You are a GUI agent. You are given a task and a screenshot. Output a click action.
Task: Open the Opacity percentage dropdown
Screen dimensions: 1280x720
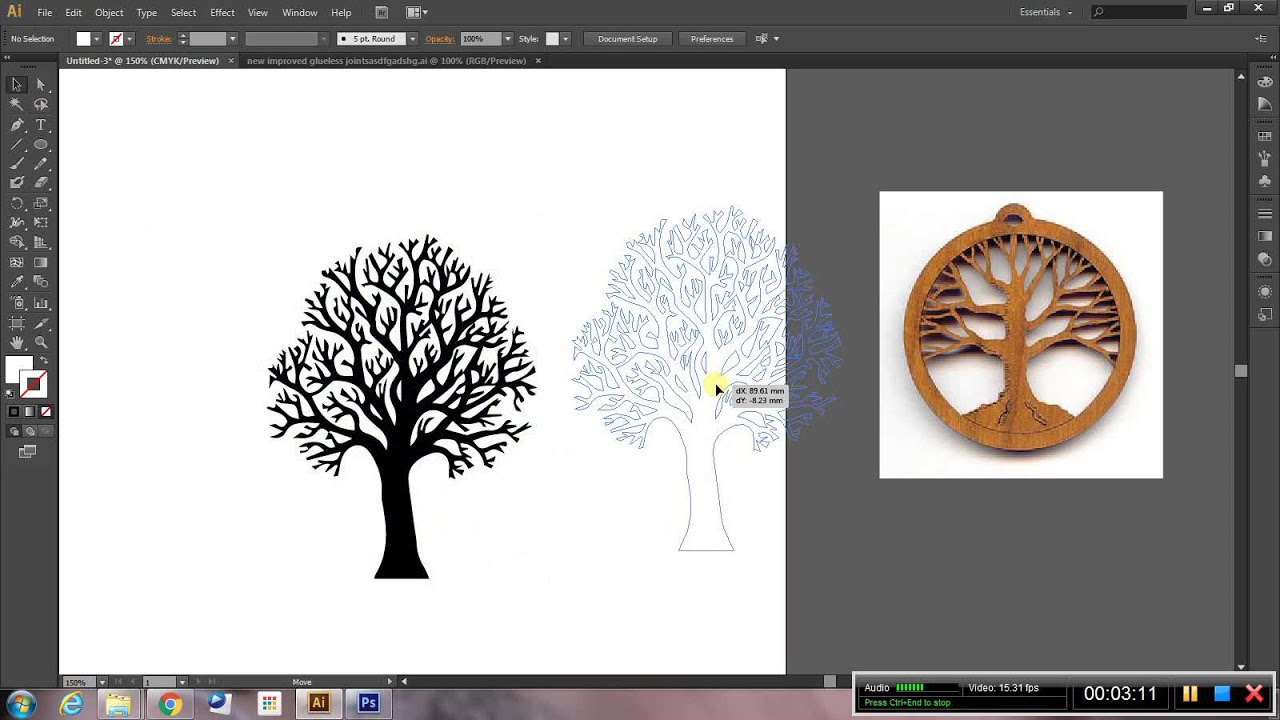(x=508, y=39)
